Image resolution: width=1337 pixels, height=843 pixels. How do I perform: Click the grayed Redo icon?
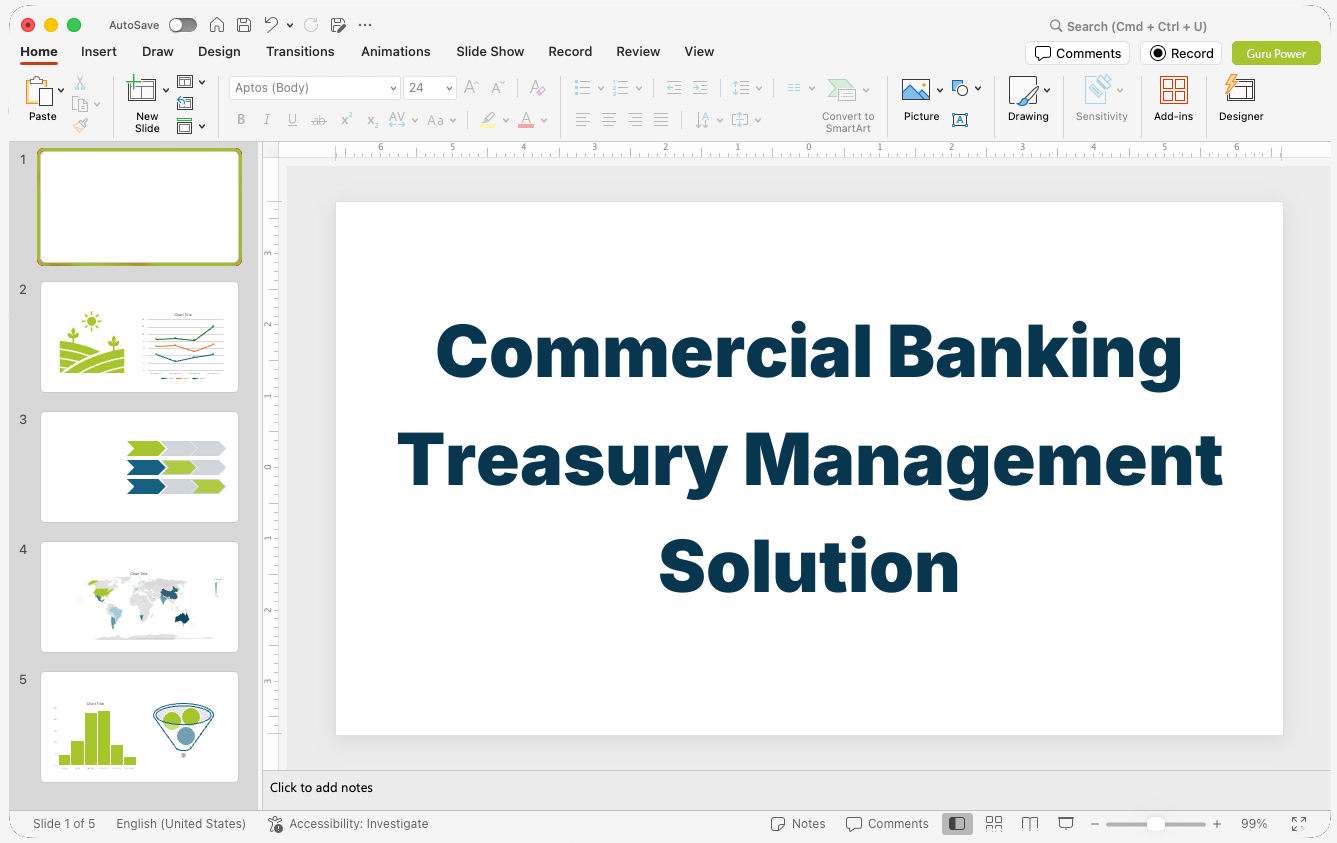(310, 25)
